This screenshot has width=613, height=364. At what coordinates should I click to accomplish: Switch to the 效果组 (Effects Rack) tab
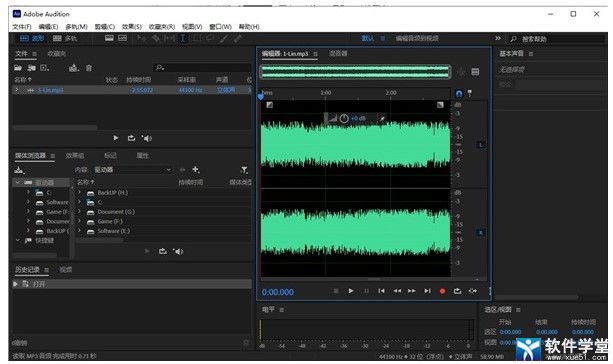tap(74, 156)
